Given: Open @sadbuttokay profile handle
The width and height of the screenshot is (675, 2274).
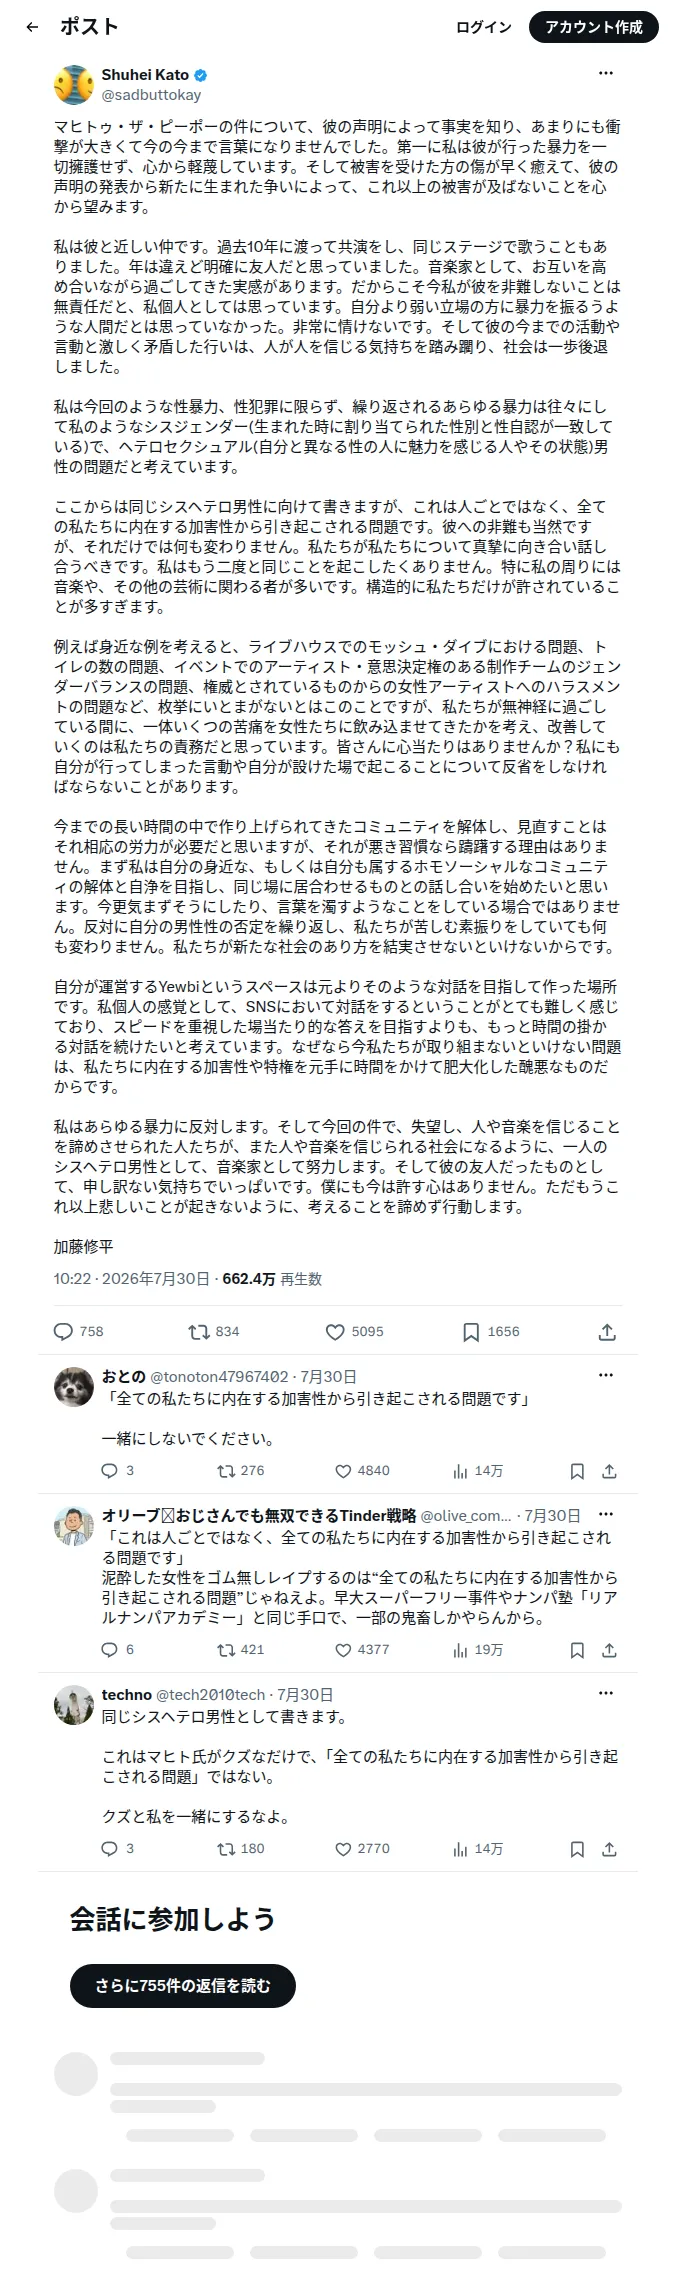Looking at the screenshot, I should [151, 95].
